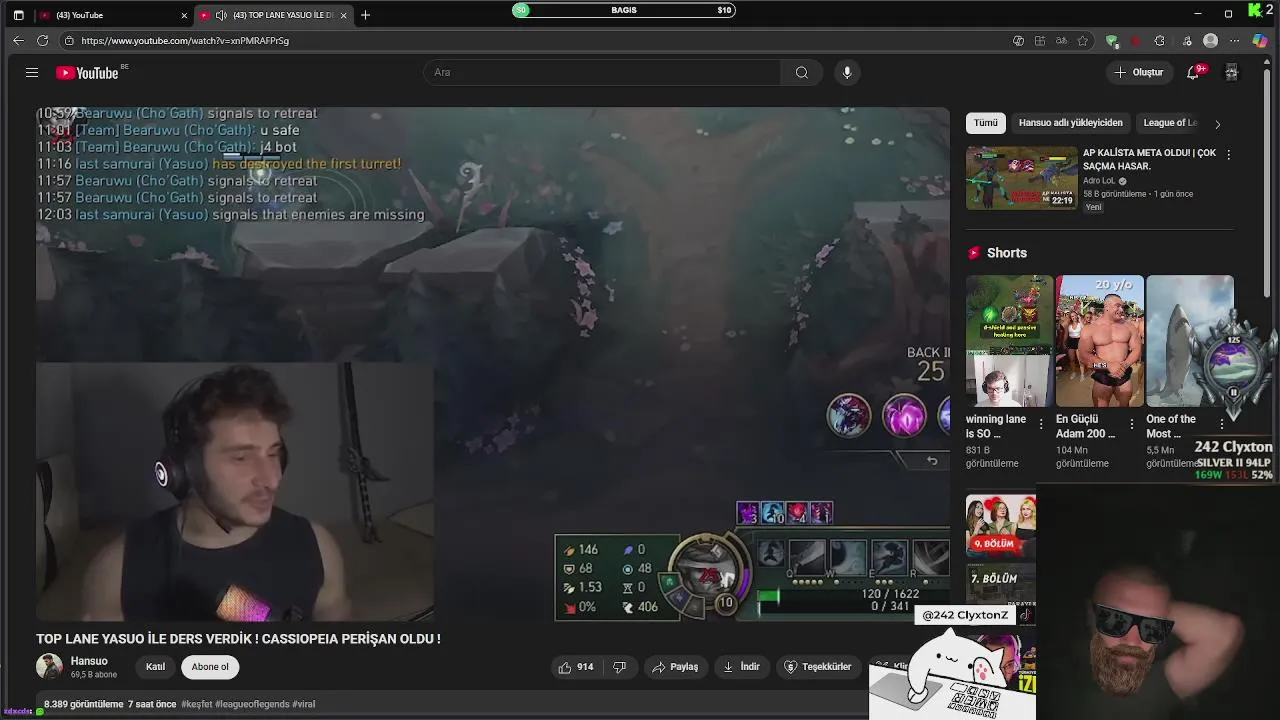Go back using the browser back arrow
Viewport: 1280px width, 720px height.
pyautogui.click(x=18, y=40)
